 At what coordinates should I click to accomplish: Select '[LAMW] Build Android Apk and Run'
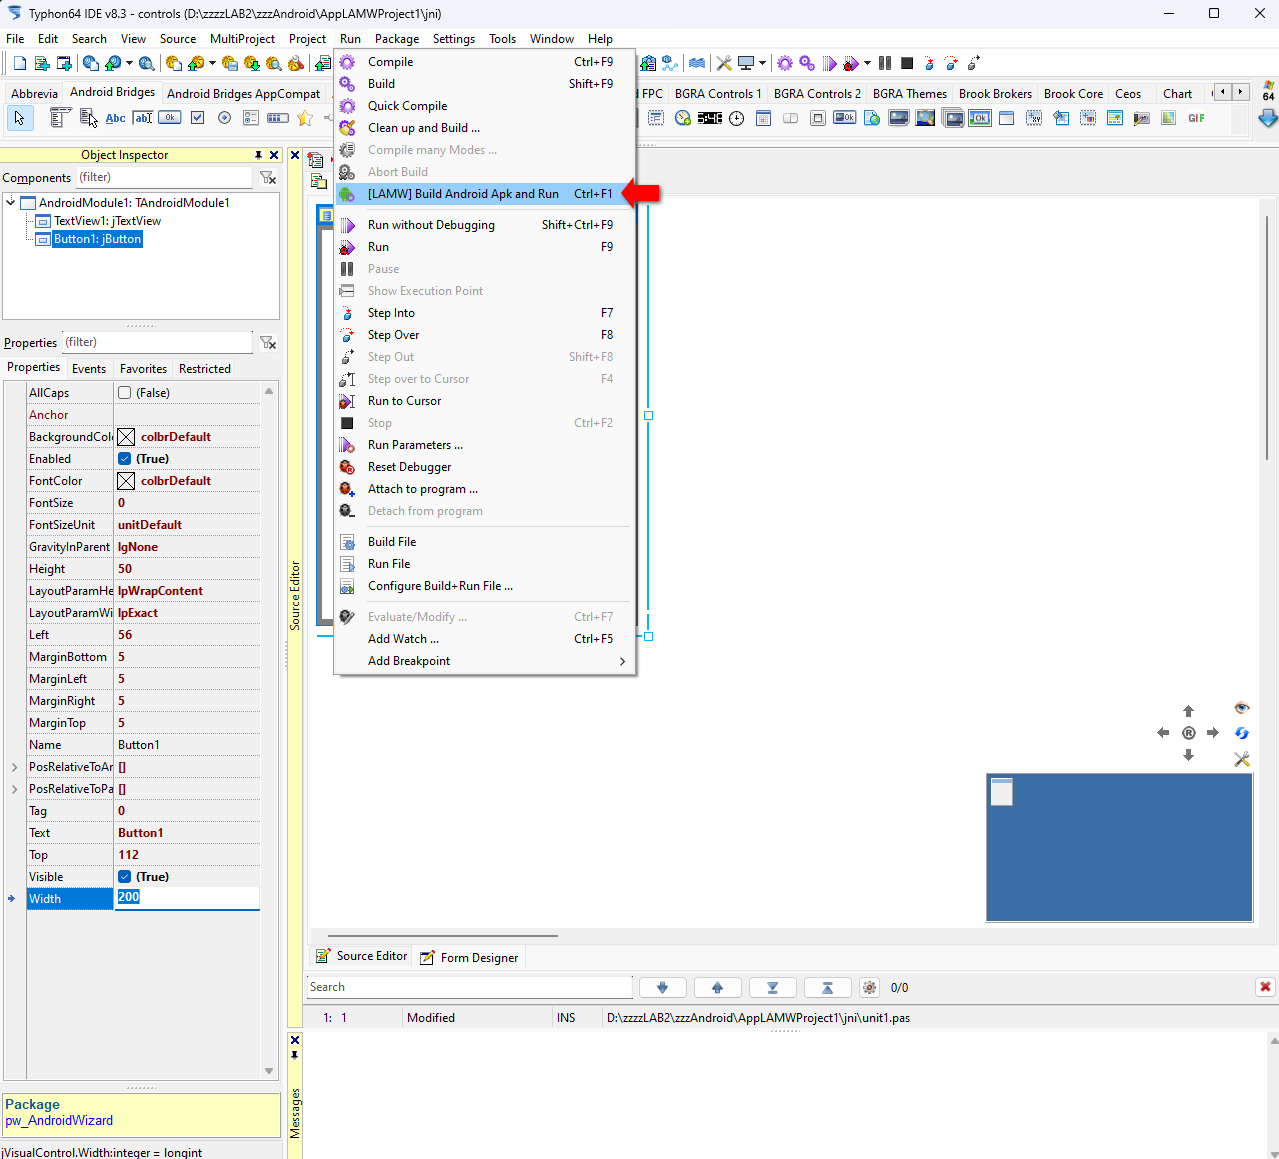click(484, 194)
